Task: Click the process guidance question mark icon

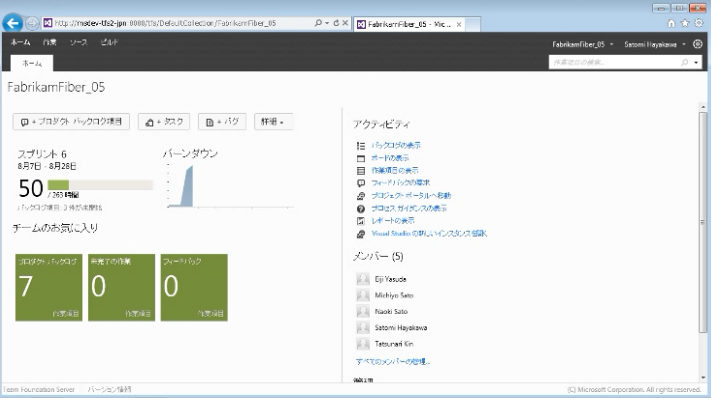Action: (x=361, y=209)
